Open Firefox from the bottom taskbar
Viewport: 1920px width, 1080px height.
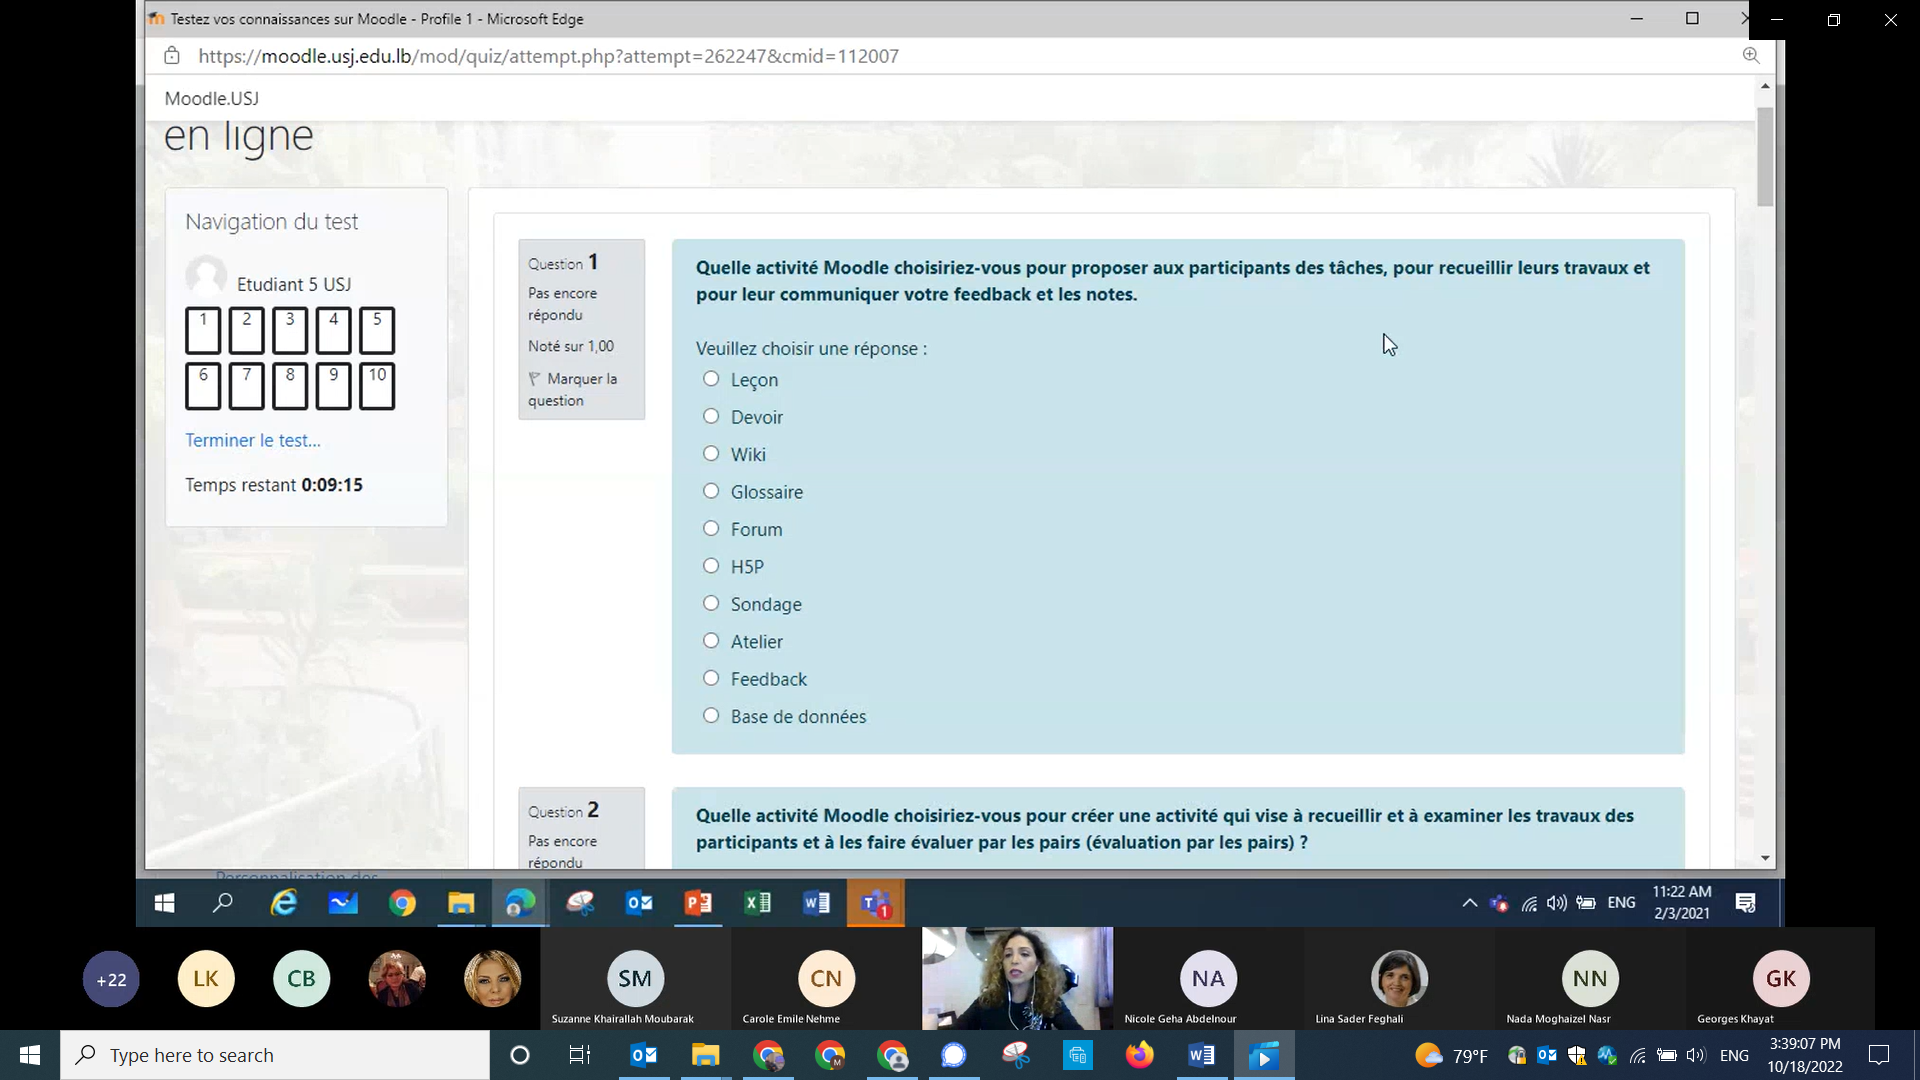[1139, 1055]
